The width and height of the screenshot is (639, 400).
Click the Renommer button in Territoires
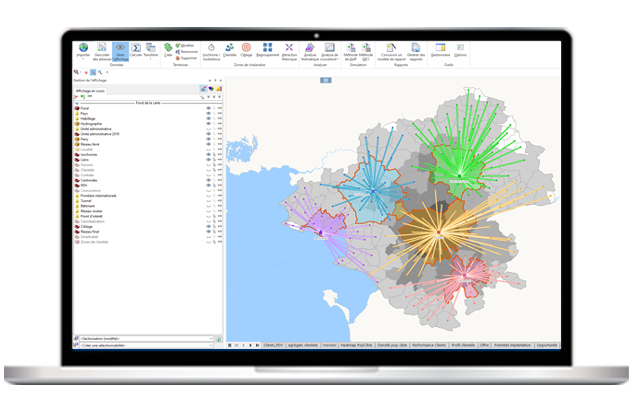(187, 51)
